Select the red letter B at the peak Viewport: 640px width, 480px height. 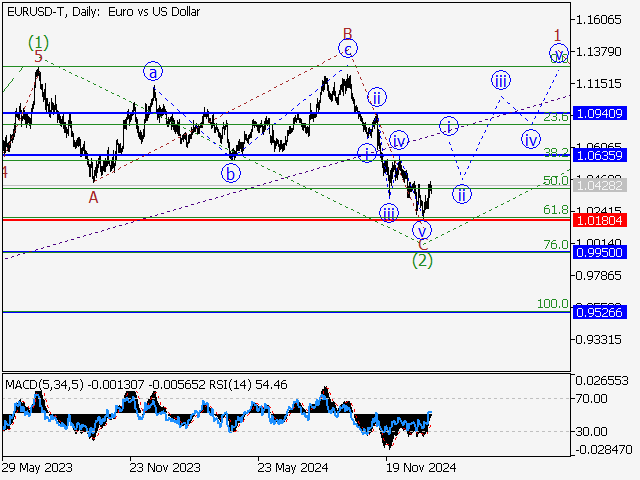(x=348, y=33)
